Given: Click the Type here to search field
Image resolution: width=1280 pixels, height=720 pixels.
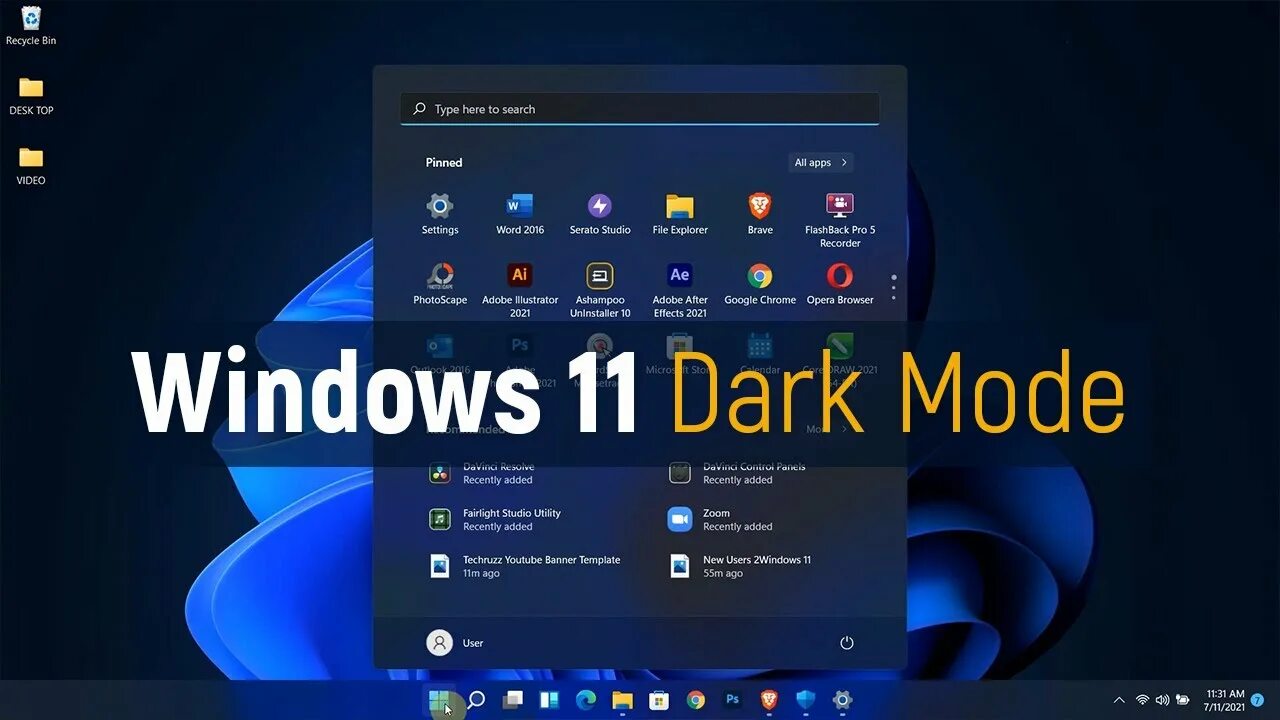Looking at the screenshot, I should (640, 108).
